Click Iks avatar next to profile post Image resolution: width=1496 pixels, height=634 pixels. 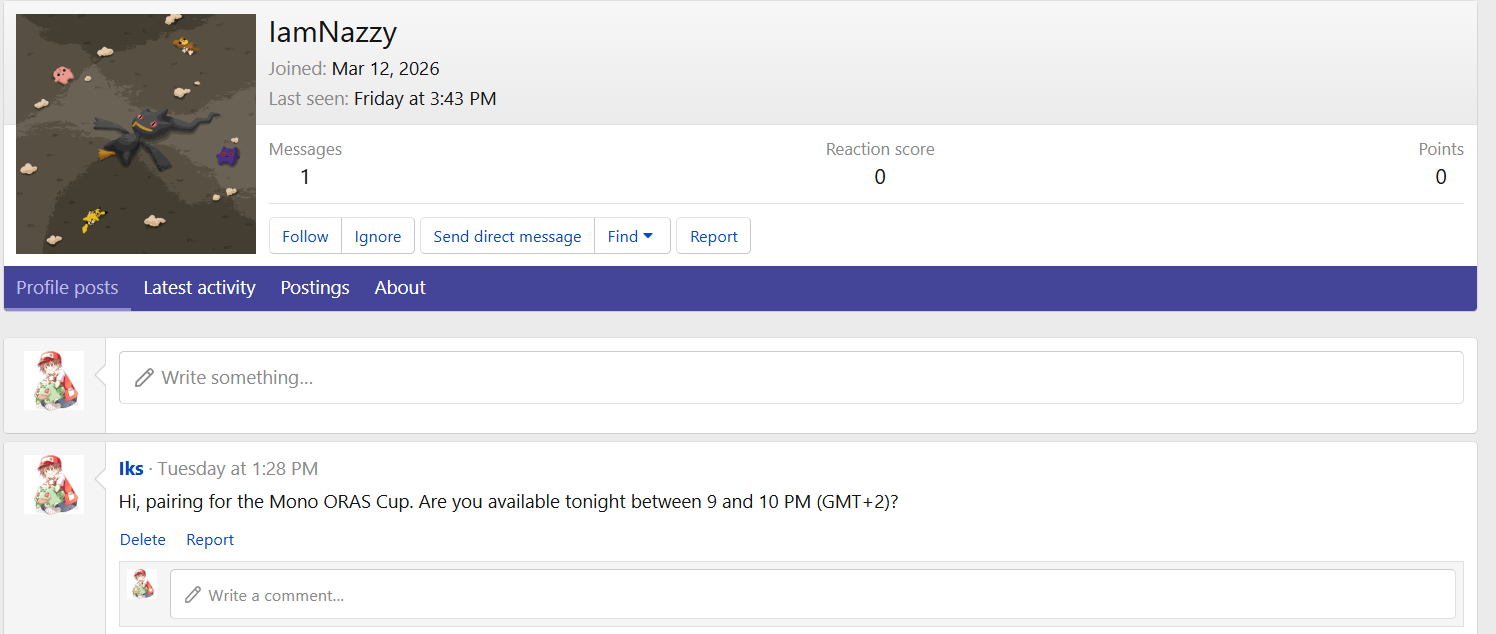54,484
